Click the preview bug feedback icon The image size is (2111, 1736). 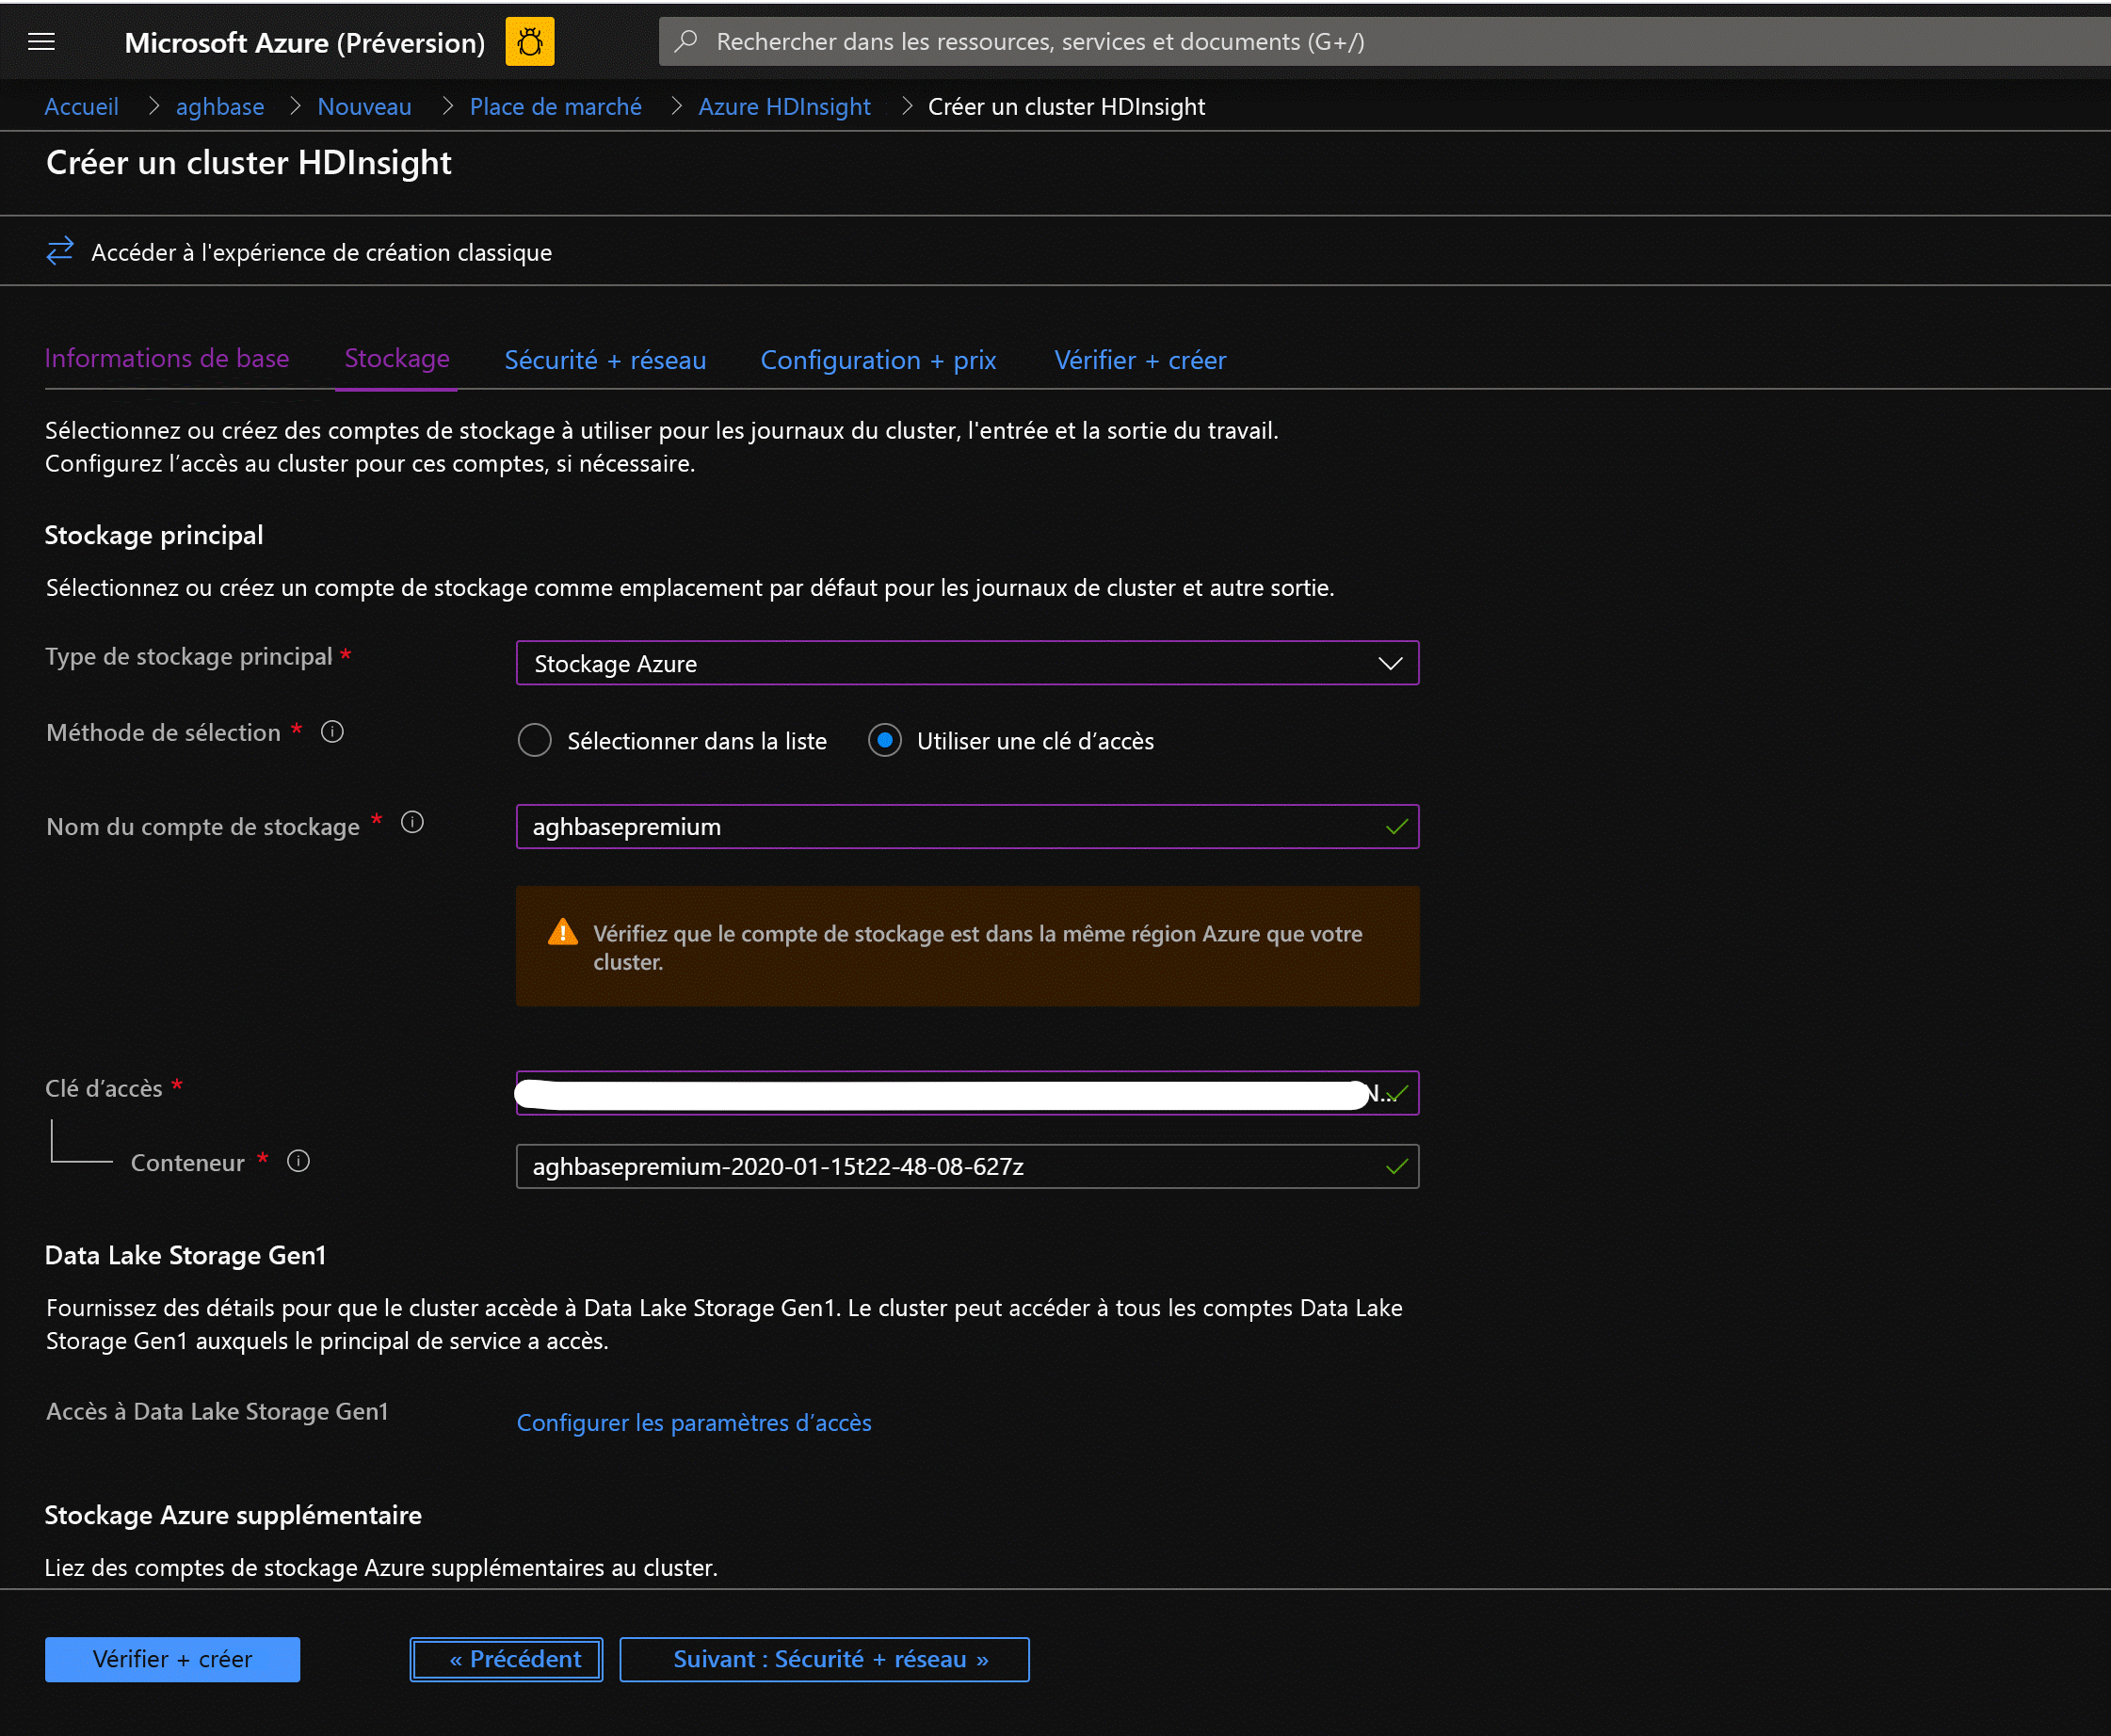coord(529,42)
